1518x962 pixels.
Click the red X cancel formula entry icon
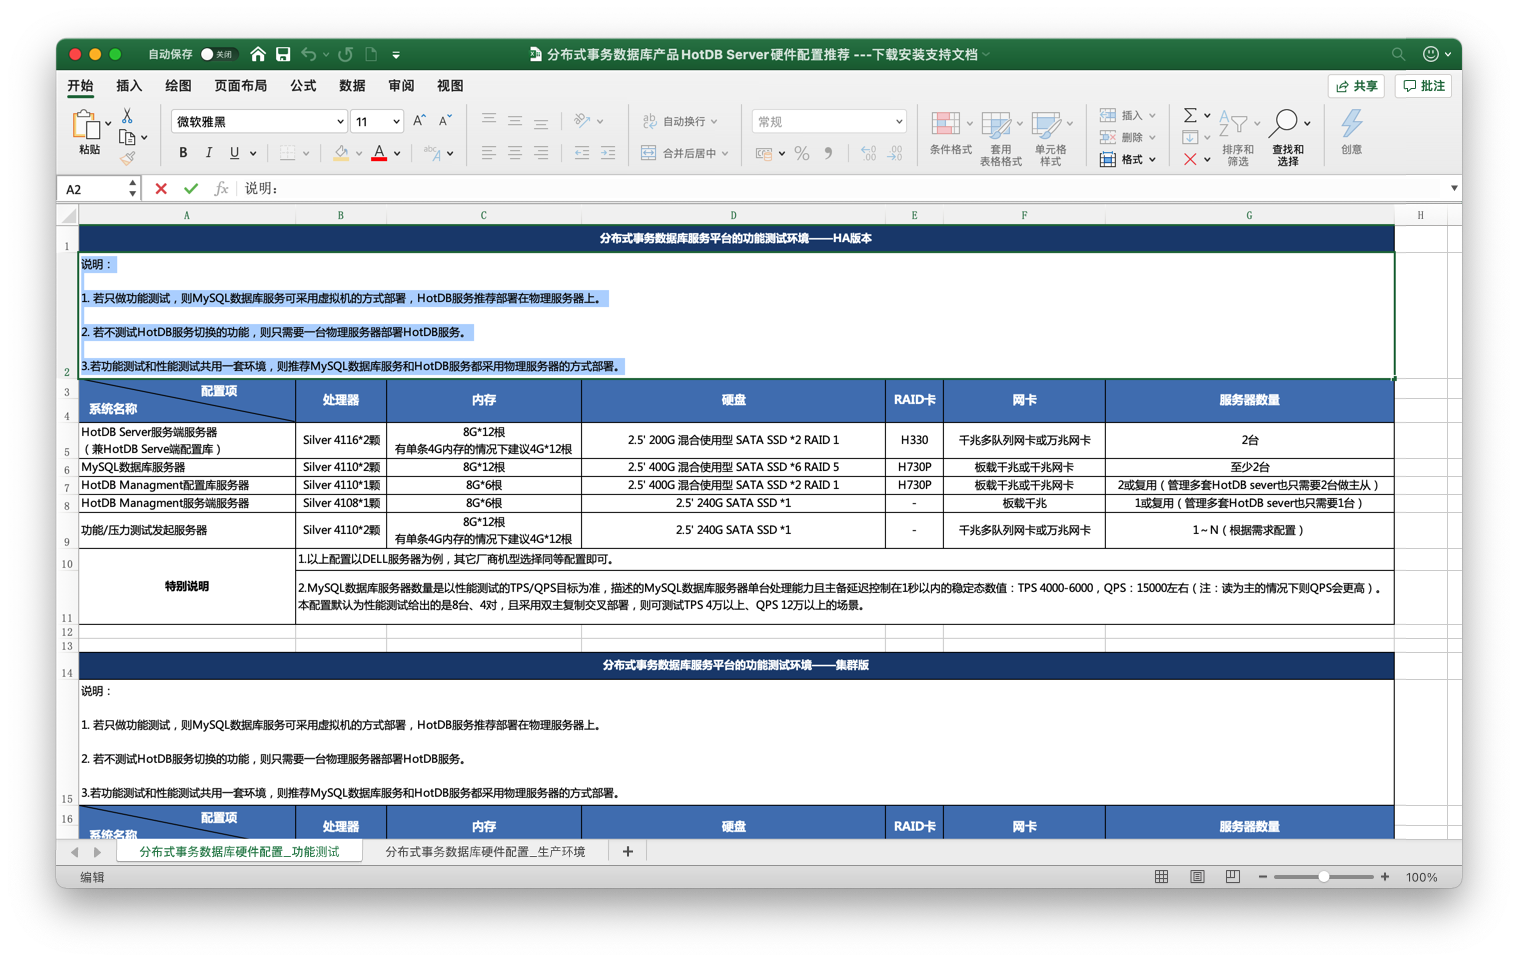161,188
